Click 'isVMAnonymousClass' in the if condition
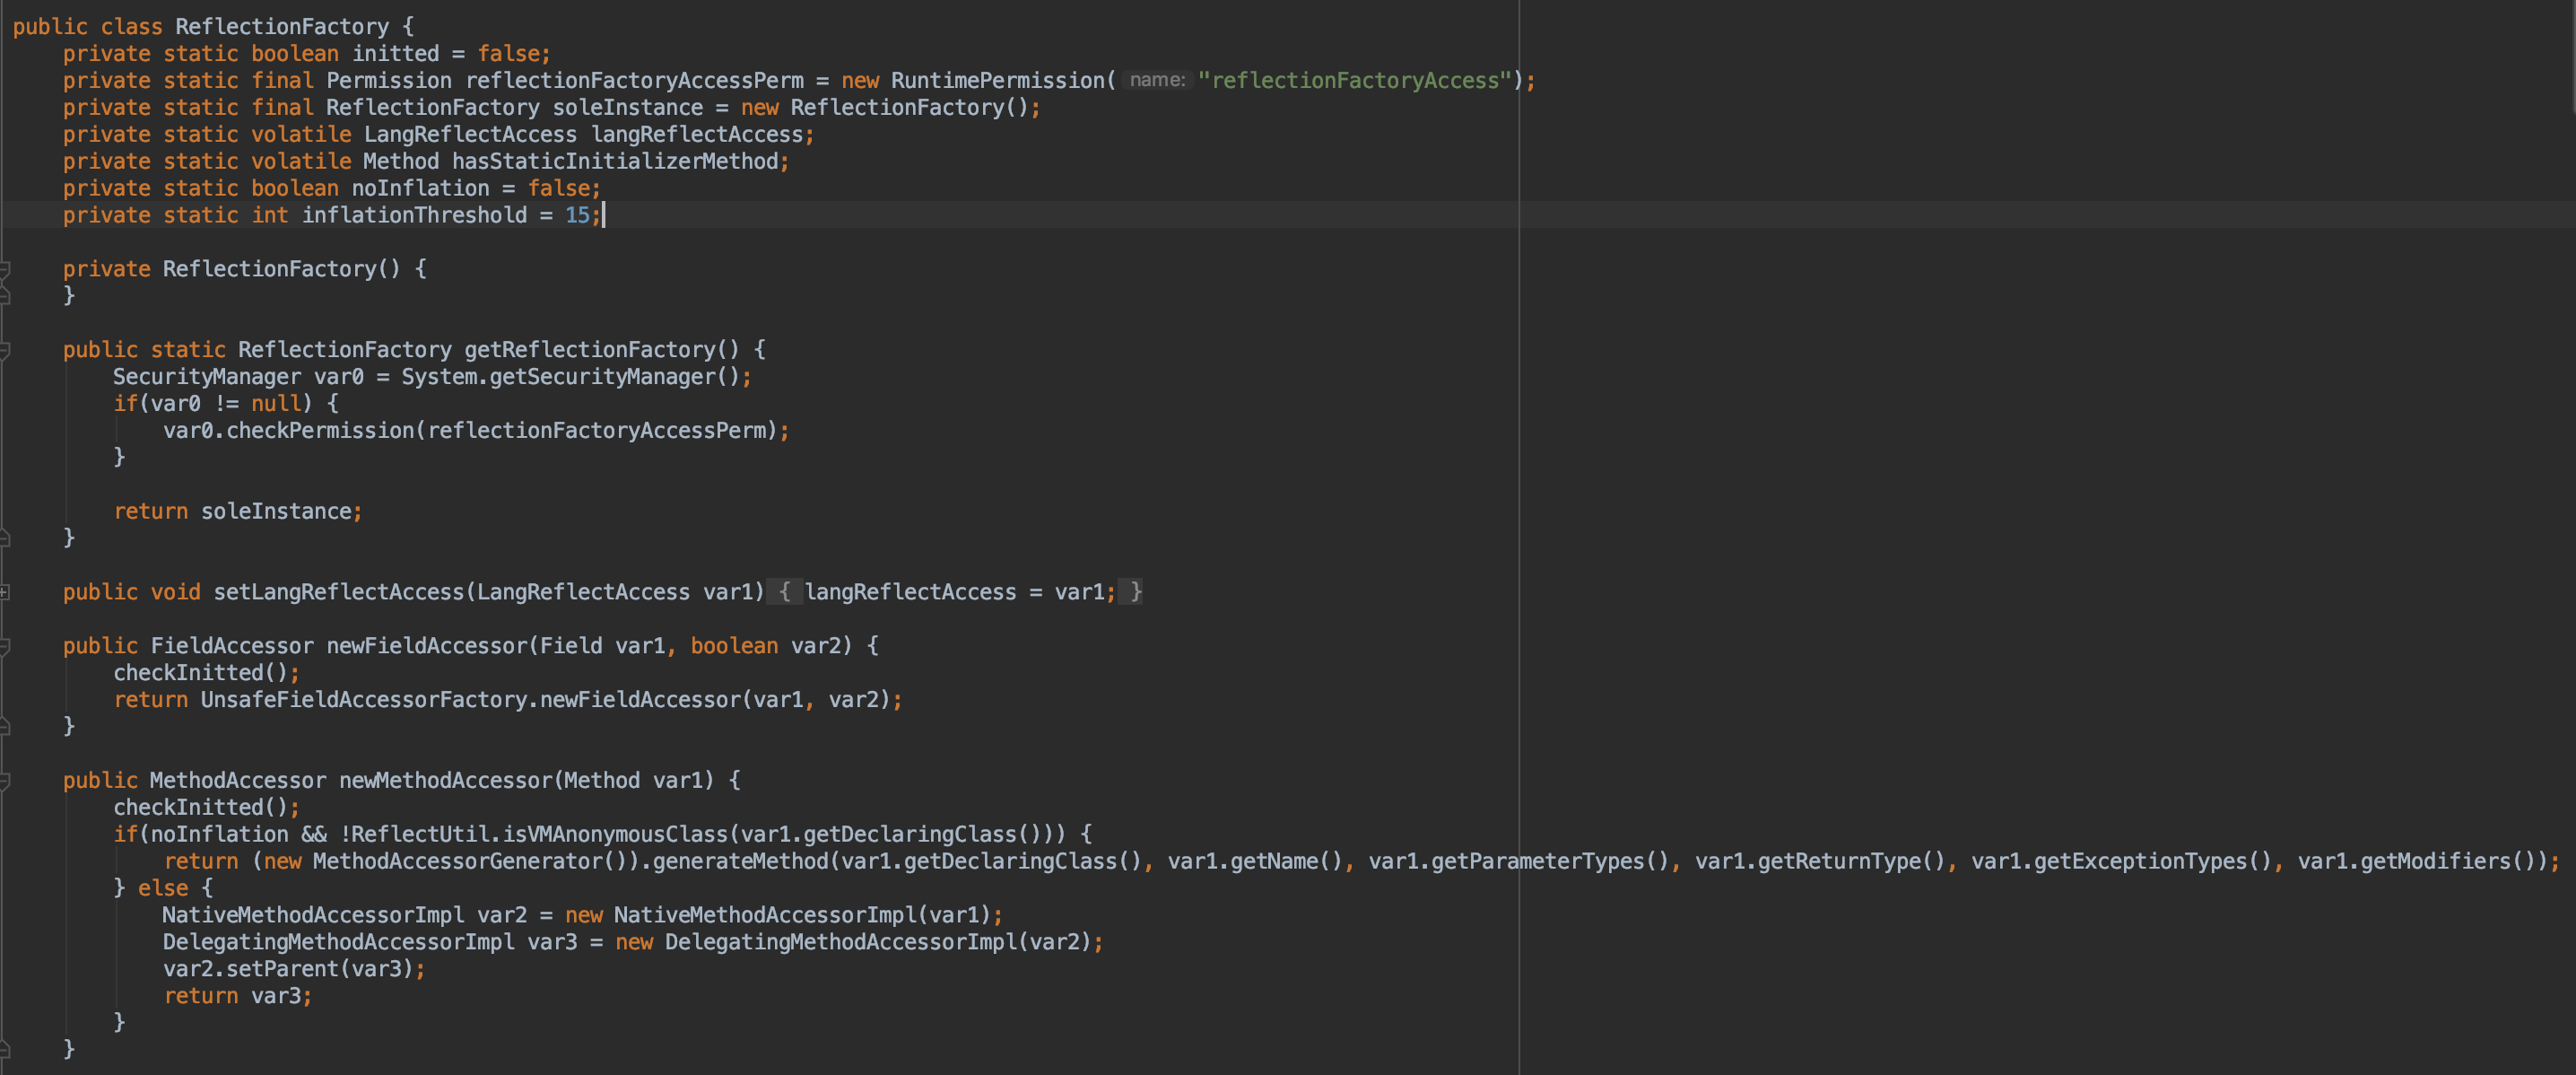 pos(615,835)
